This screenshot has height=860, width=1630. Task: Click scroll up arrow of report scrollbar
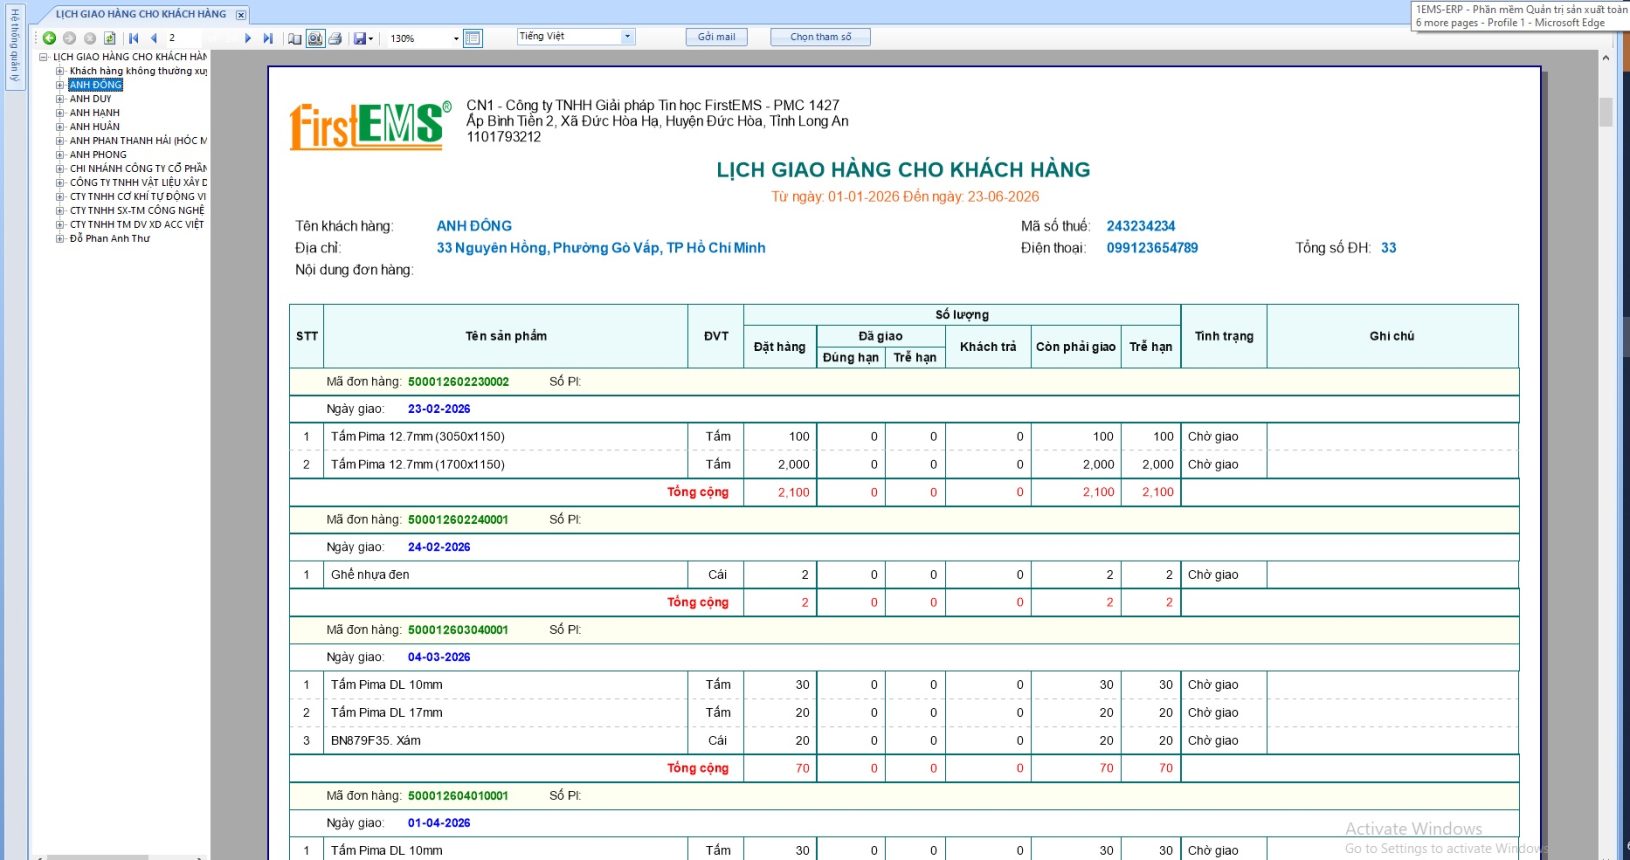pyautogui.click(x=1606, y=58)
